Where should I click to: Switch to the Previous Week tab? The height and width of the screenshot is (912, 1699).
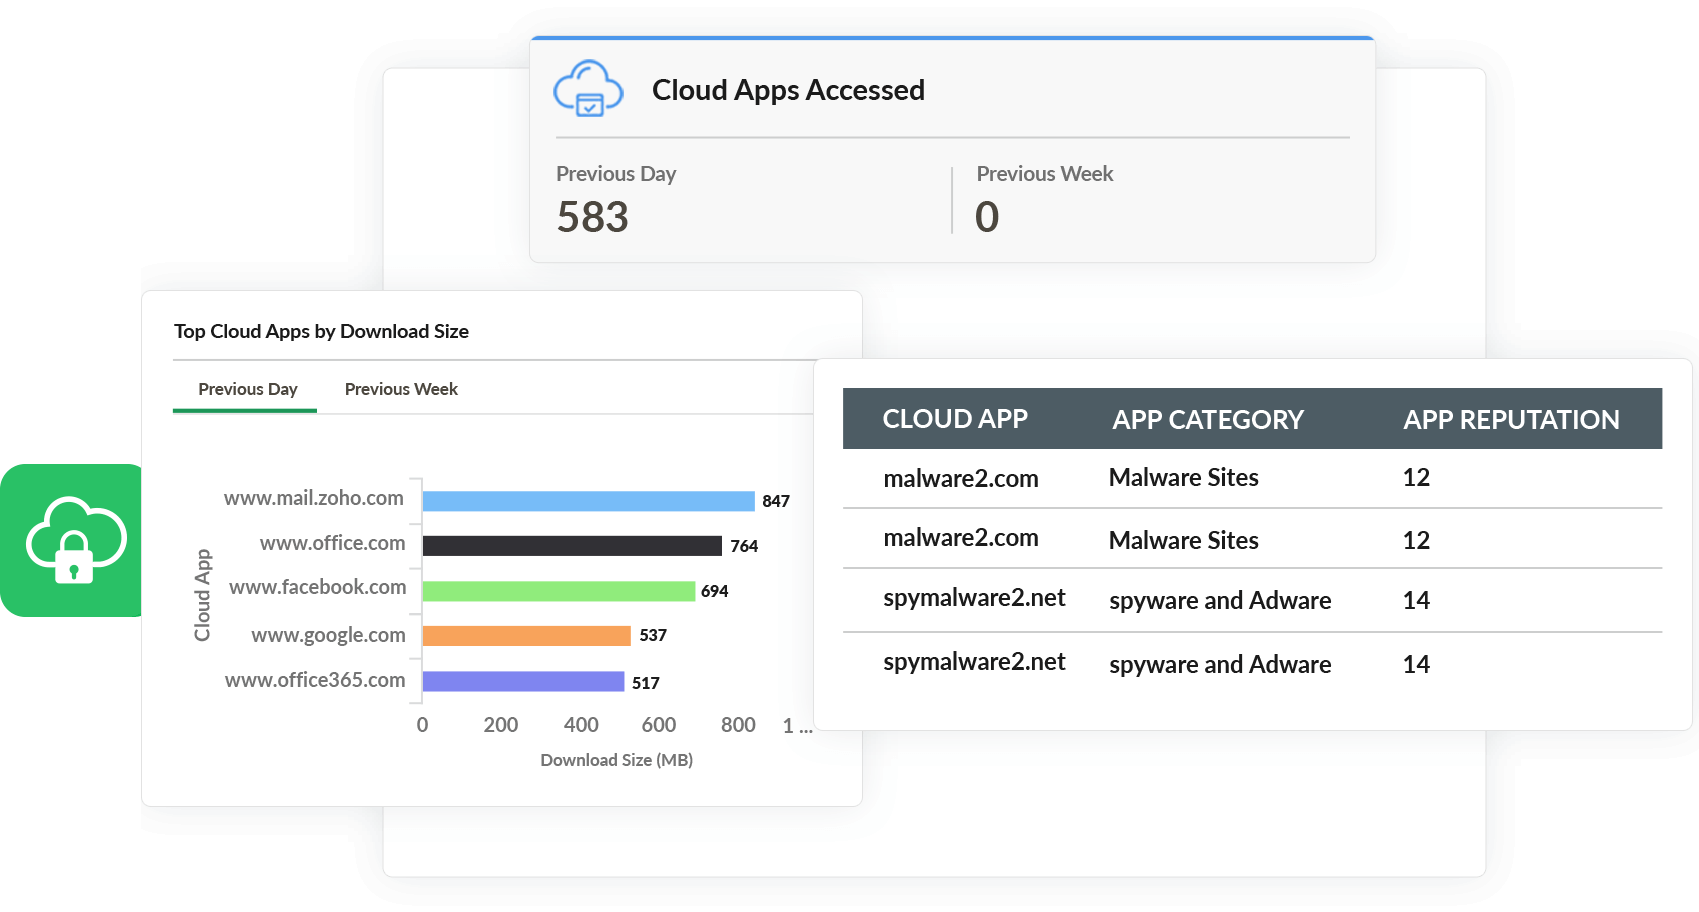(400, 389)
